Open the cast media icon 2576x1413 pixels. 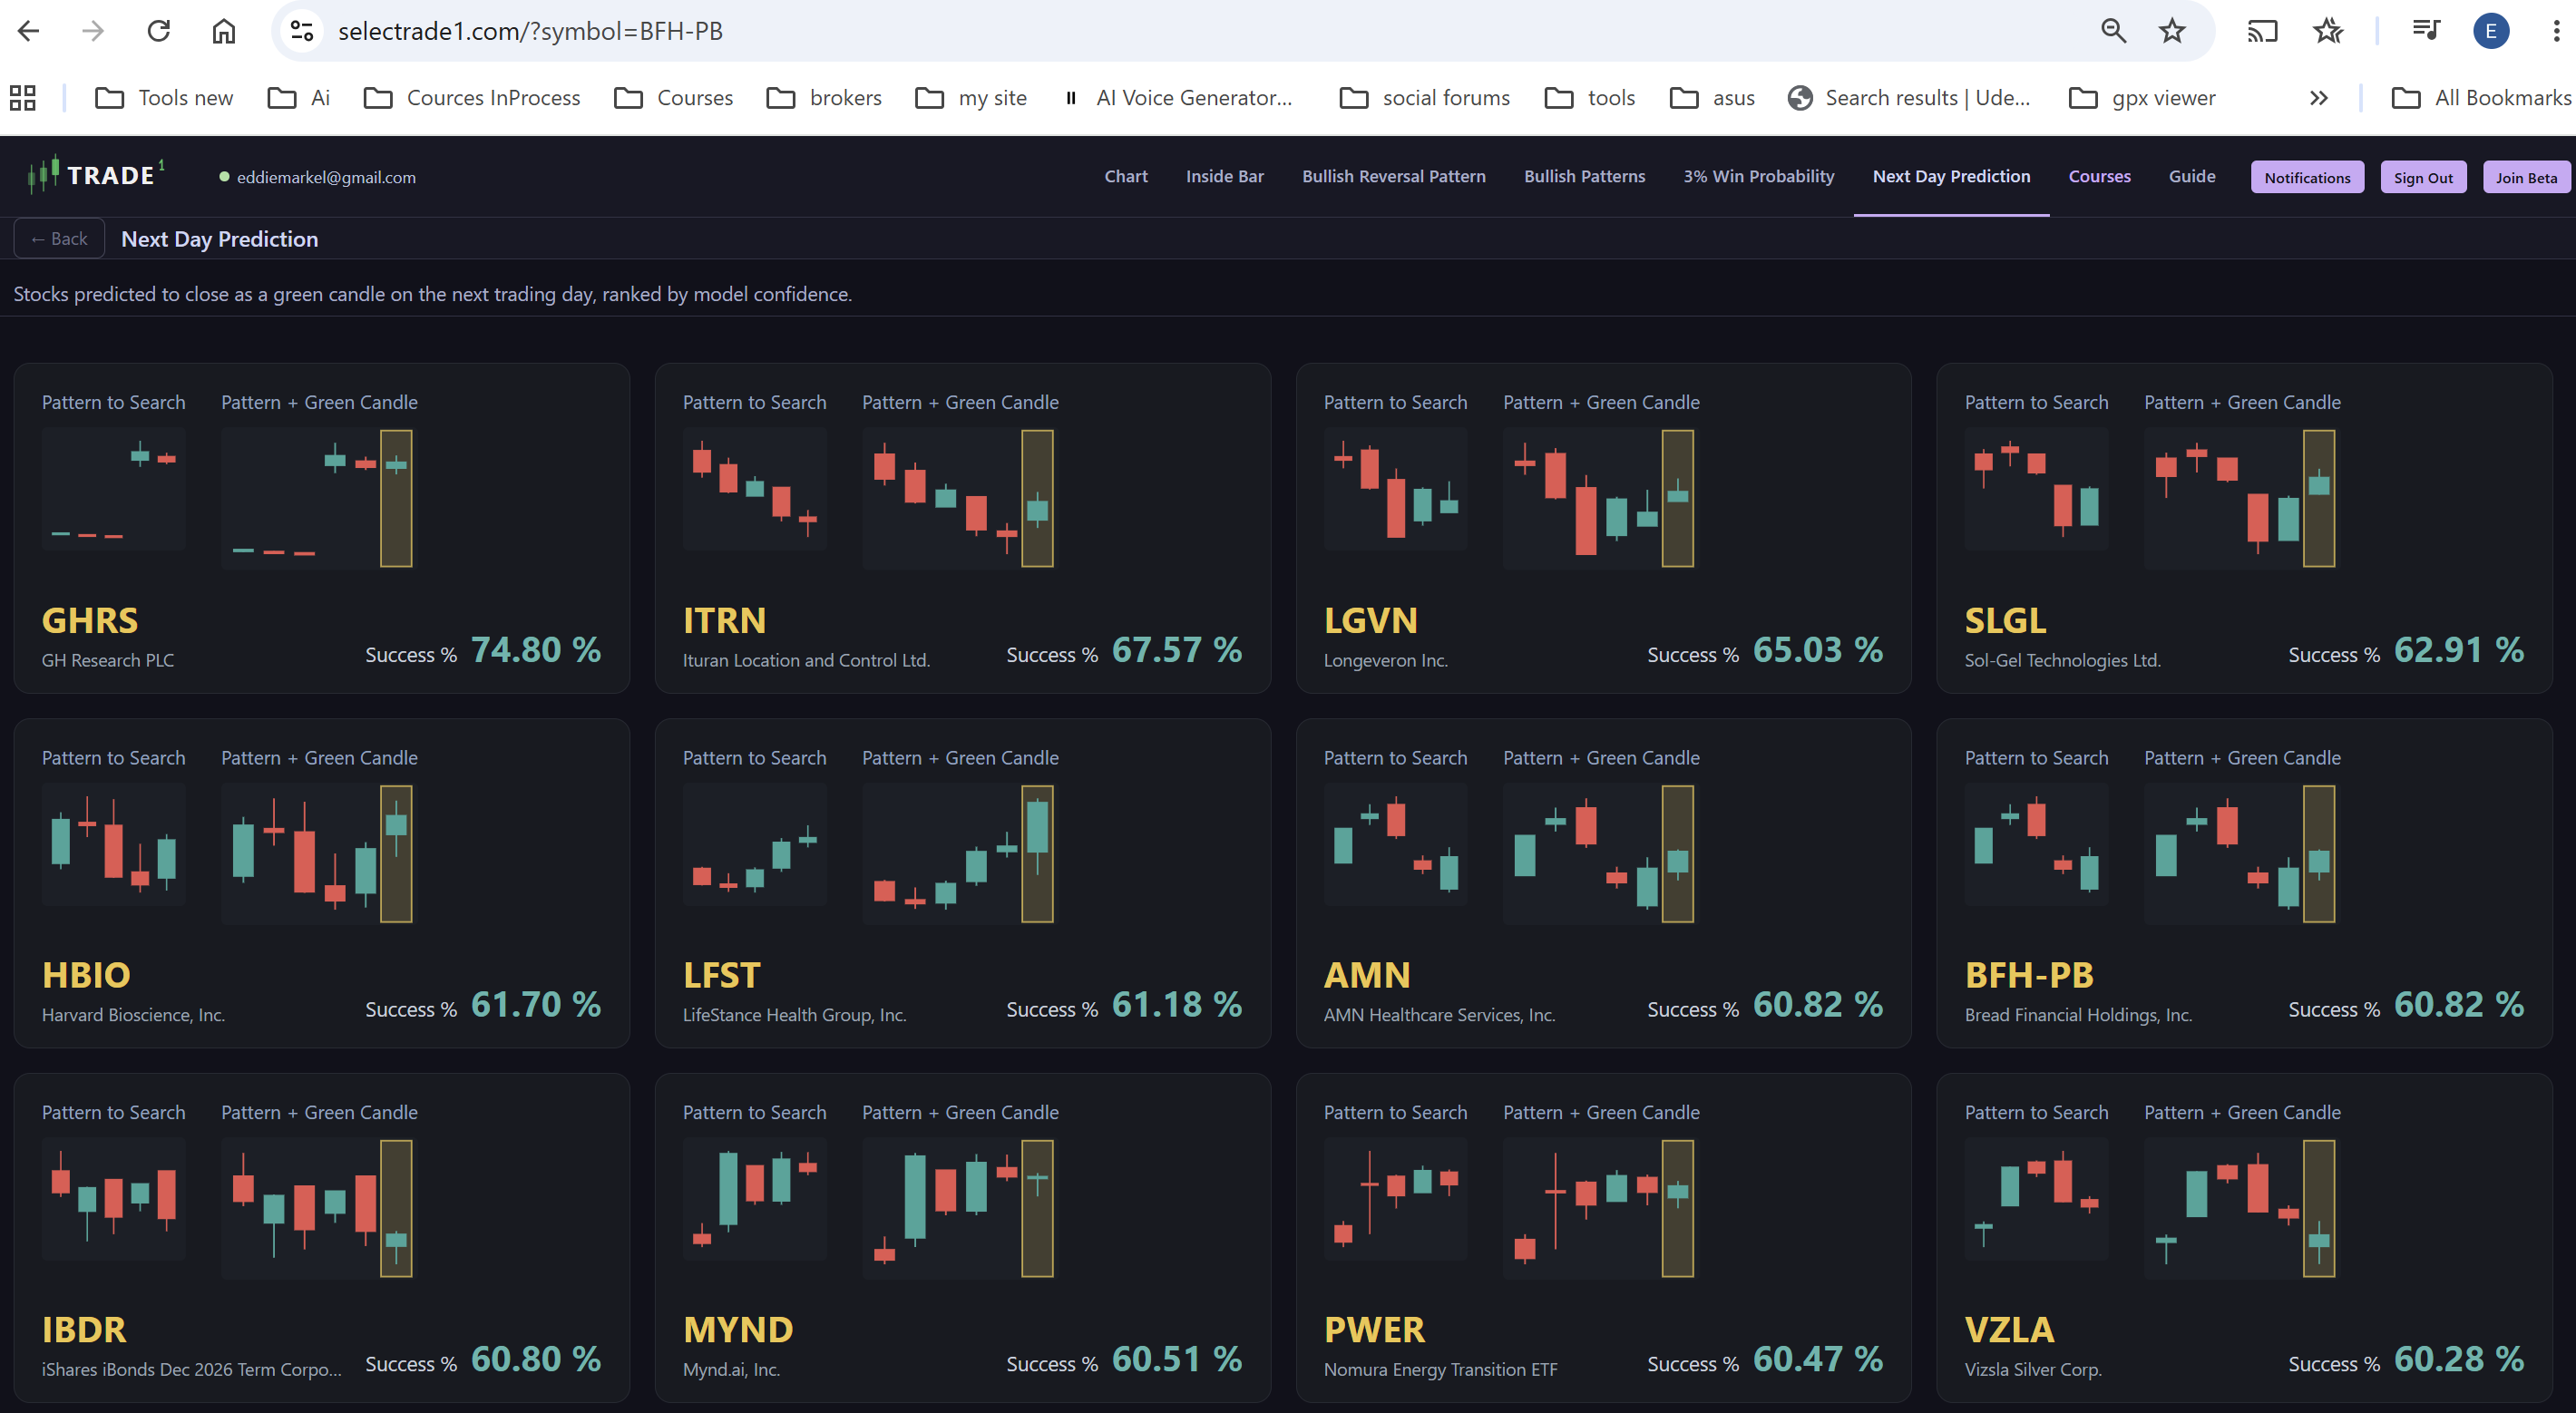point(2262,31)
